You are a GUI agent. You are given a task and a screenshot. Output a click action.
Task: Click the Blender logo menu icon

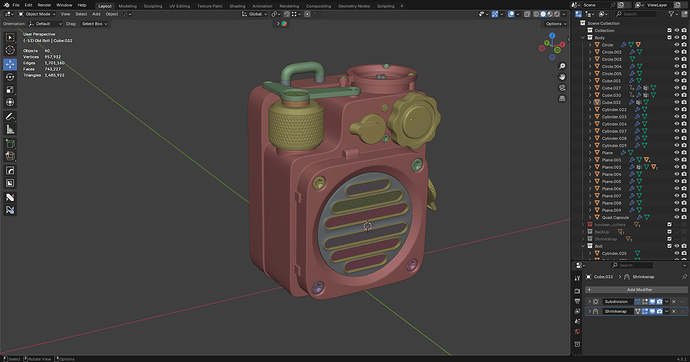click(x=6, y=5)
